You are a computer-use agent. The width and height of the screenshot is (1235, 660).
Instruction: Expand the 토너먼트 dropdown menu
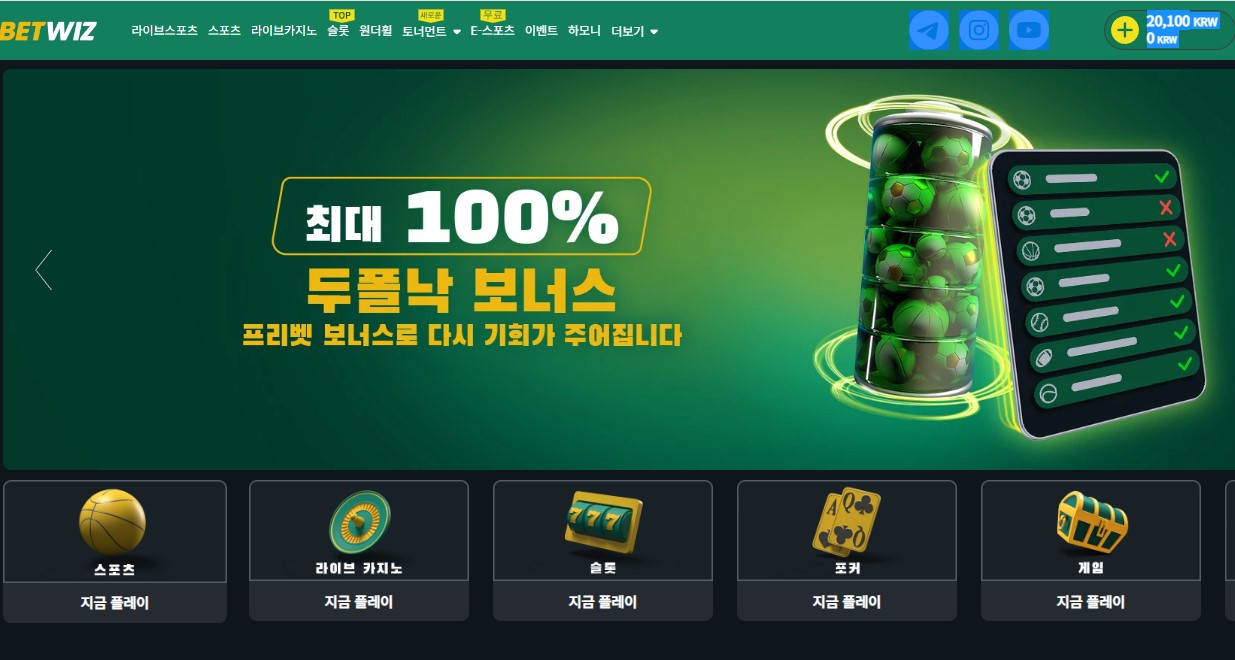[431, 31]
